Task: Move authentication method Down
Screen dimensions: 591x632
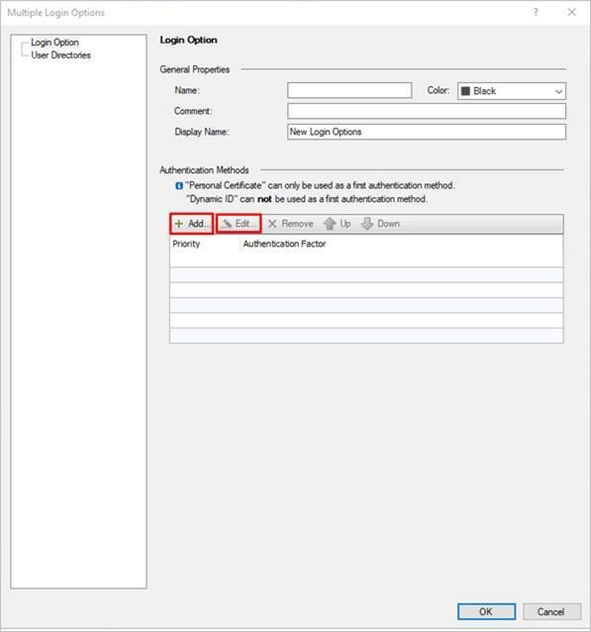Action: click(381, 224)
